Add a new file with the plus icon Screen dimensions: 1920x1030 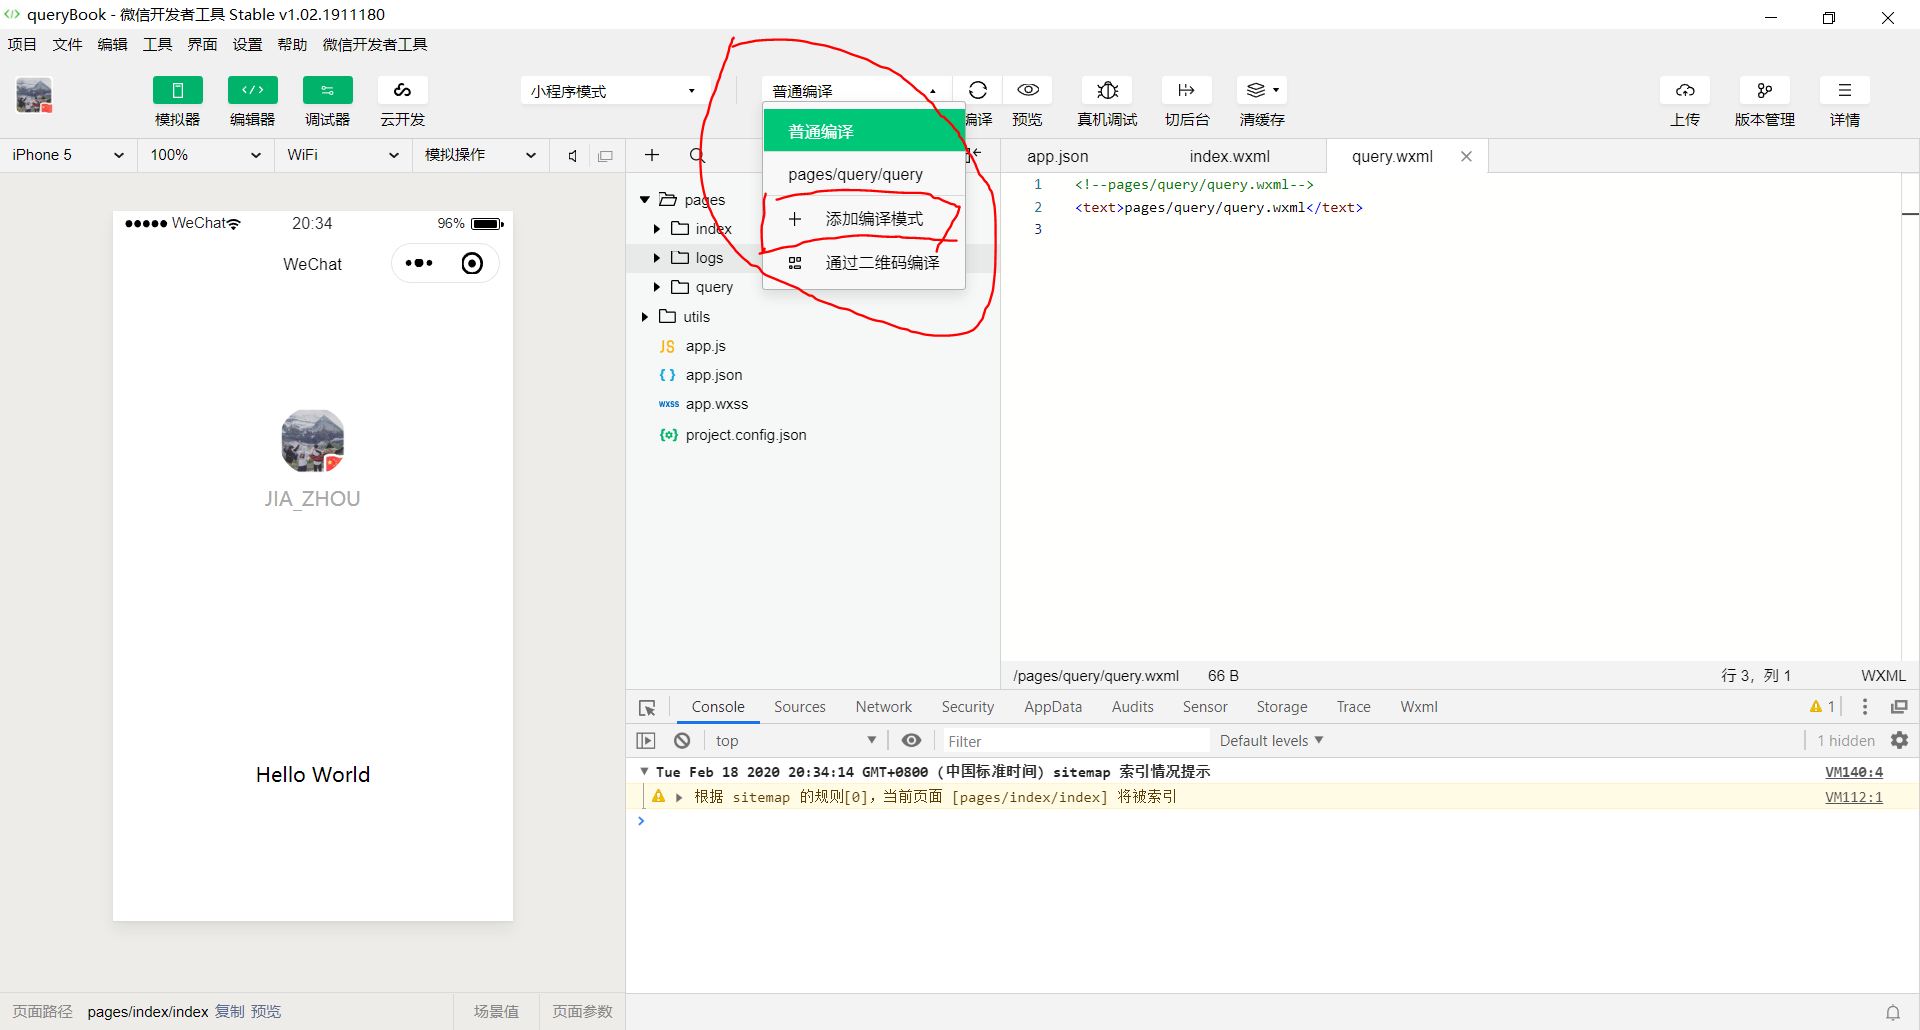coord(652,155)
